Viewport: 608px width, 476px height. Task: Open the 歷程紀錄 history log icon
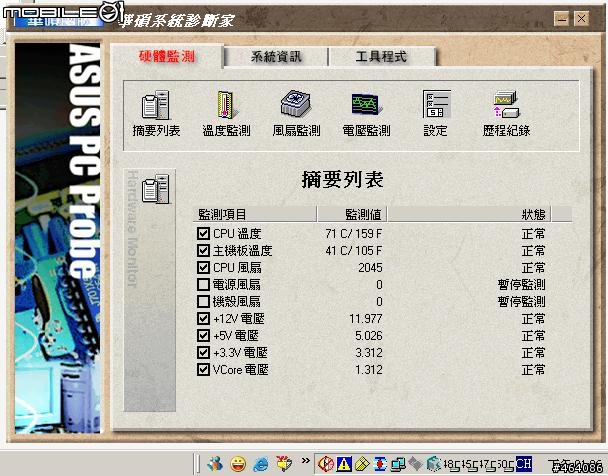point(506,113)
